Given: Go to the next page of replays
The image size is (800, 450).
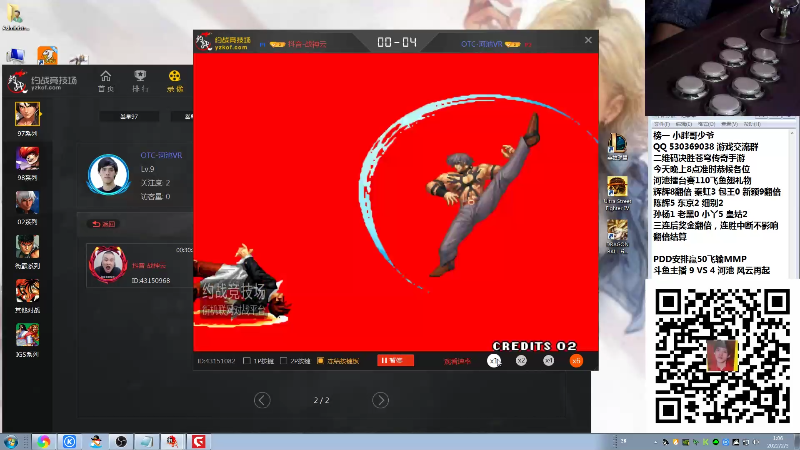Looking at the screenshot, I should click(x=380, y=400).
